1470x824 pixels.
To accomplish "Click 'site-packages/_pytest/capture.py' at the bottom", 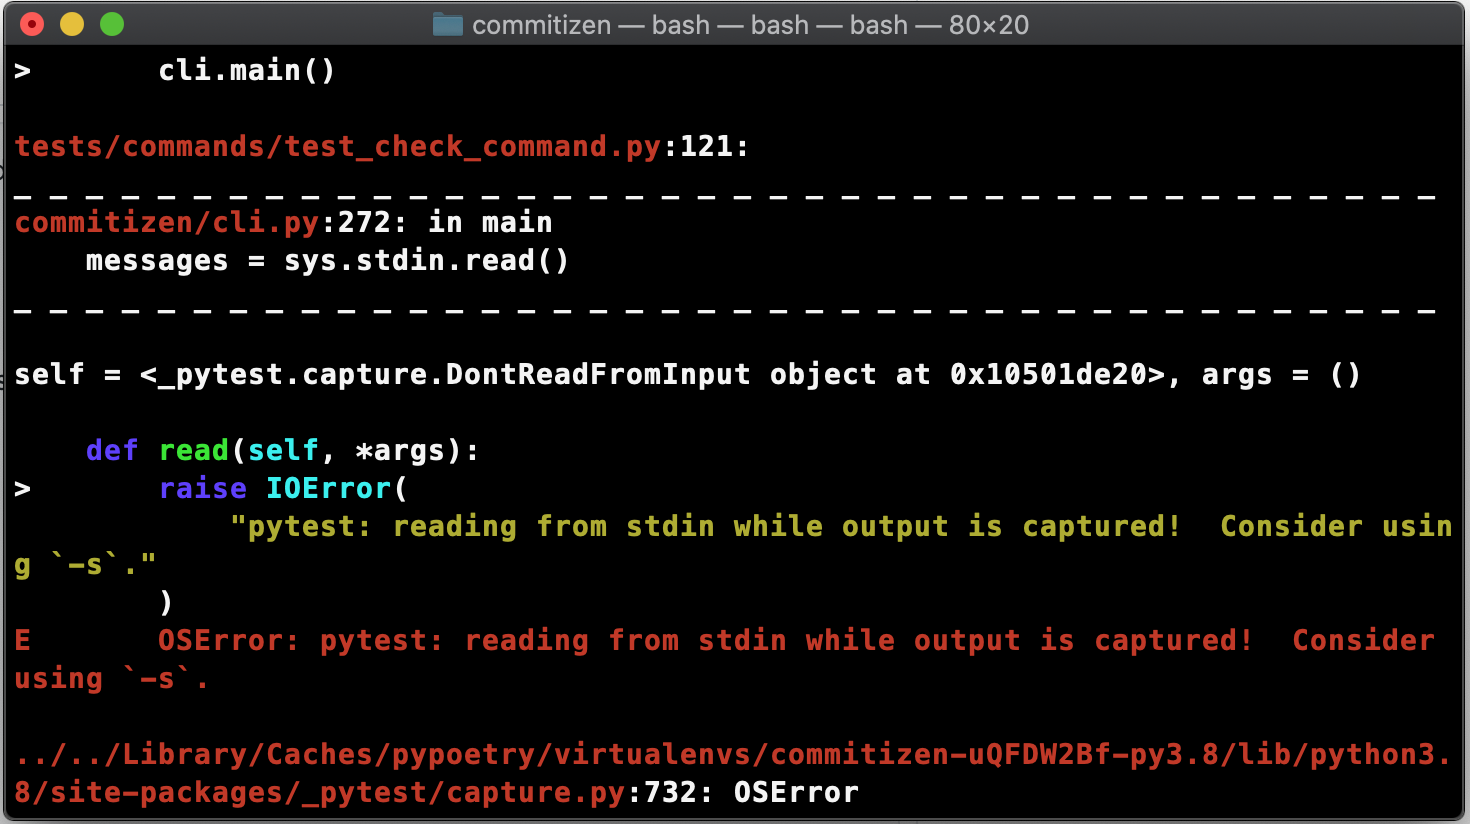I will [338, 793].
